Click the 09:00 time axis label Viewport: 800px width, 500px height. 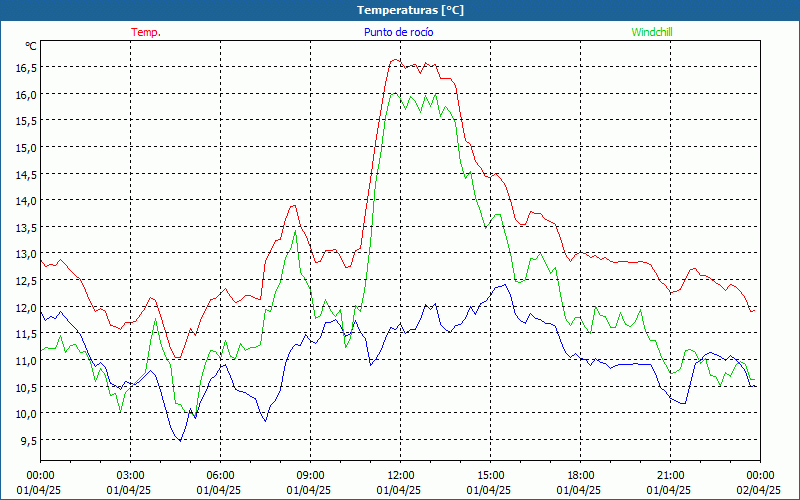(x=310, y=476)
